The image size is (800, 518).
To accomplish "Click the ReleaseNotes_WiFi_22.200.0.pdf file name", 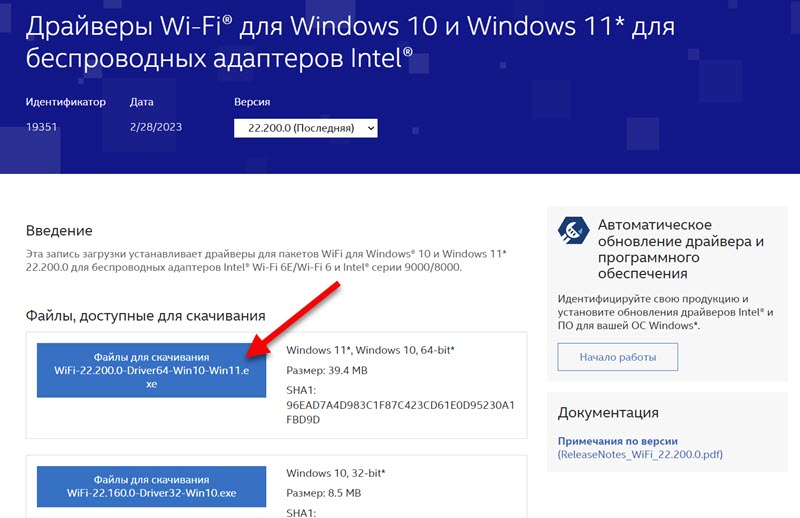I will [640, 455].
